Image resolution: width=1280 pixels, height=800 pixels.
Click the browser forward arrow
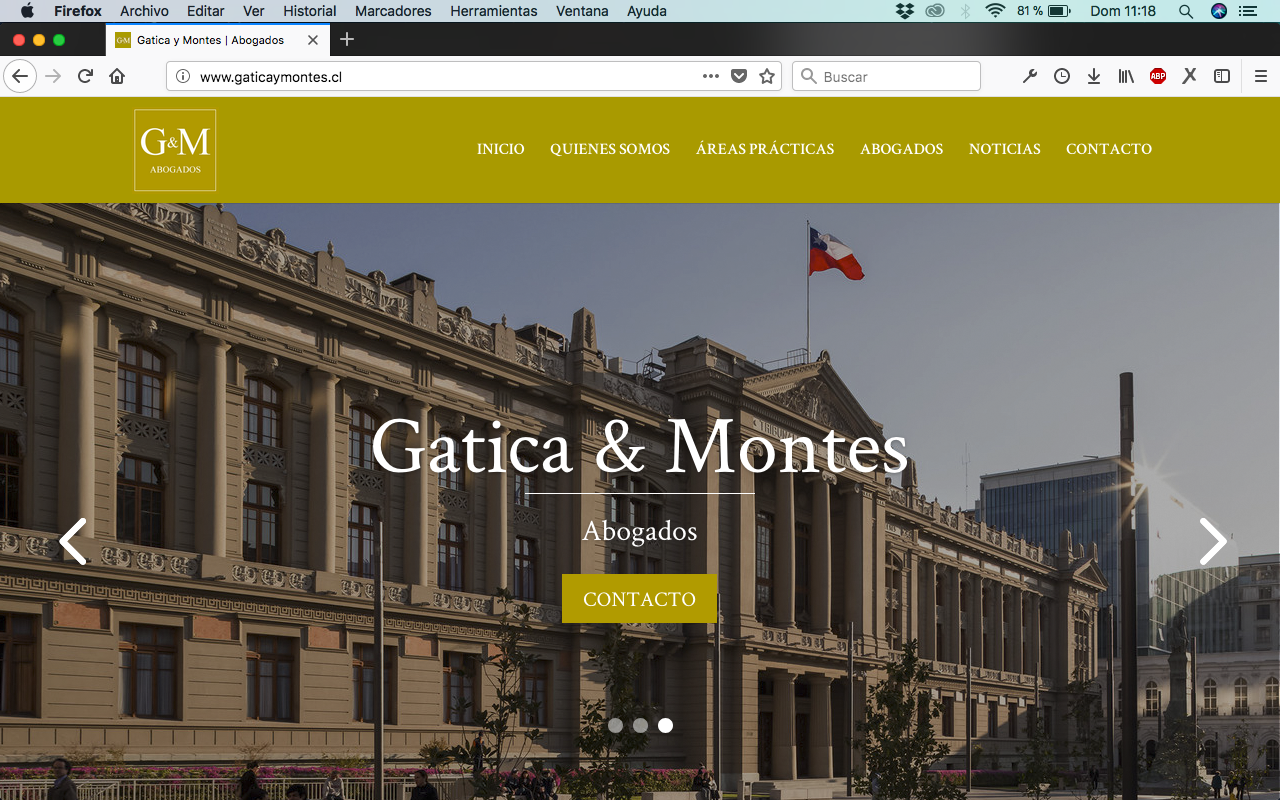coord(53,76)
